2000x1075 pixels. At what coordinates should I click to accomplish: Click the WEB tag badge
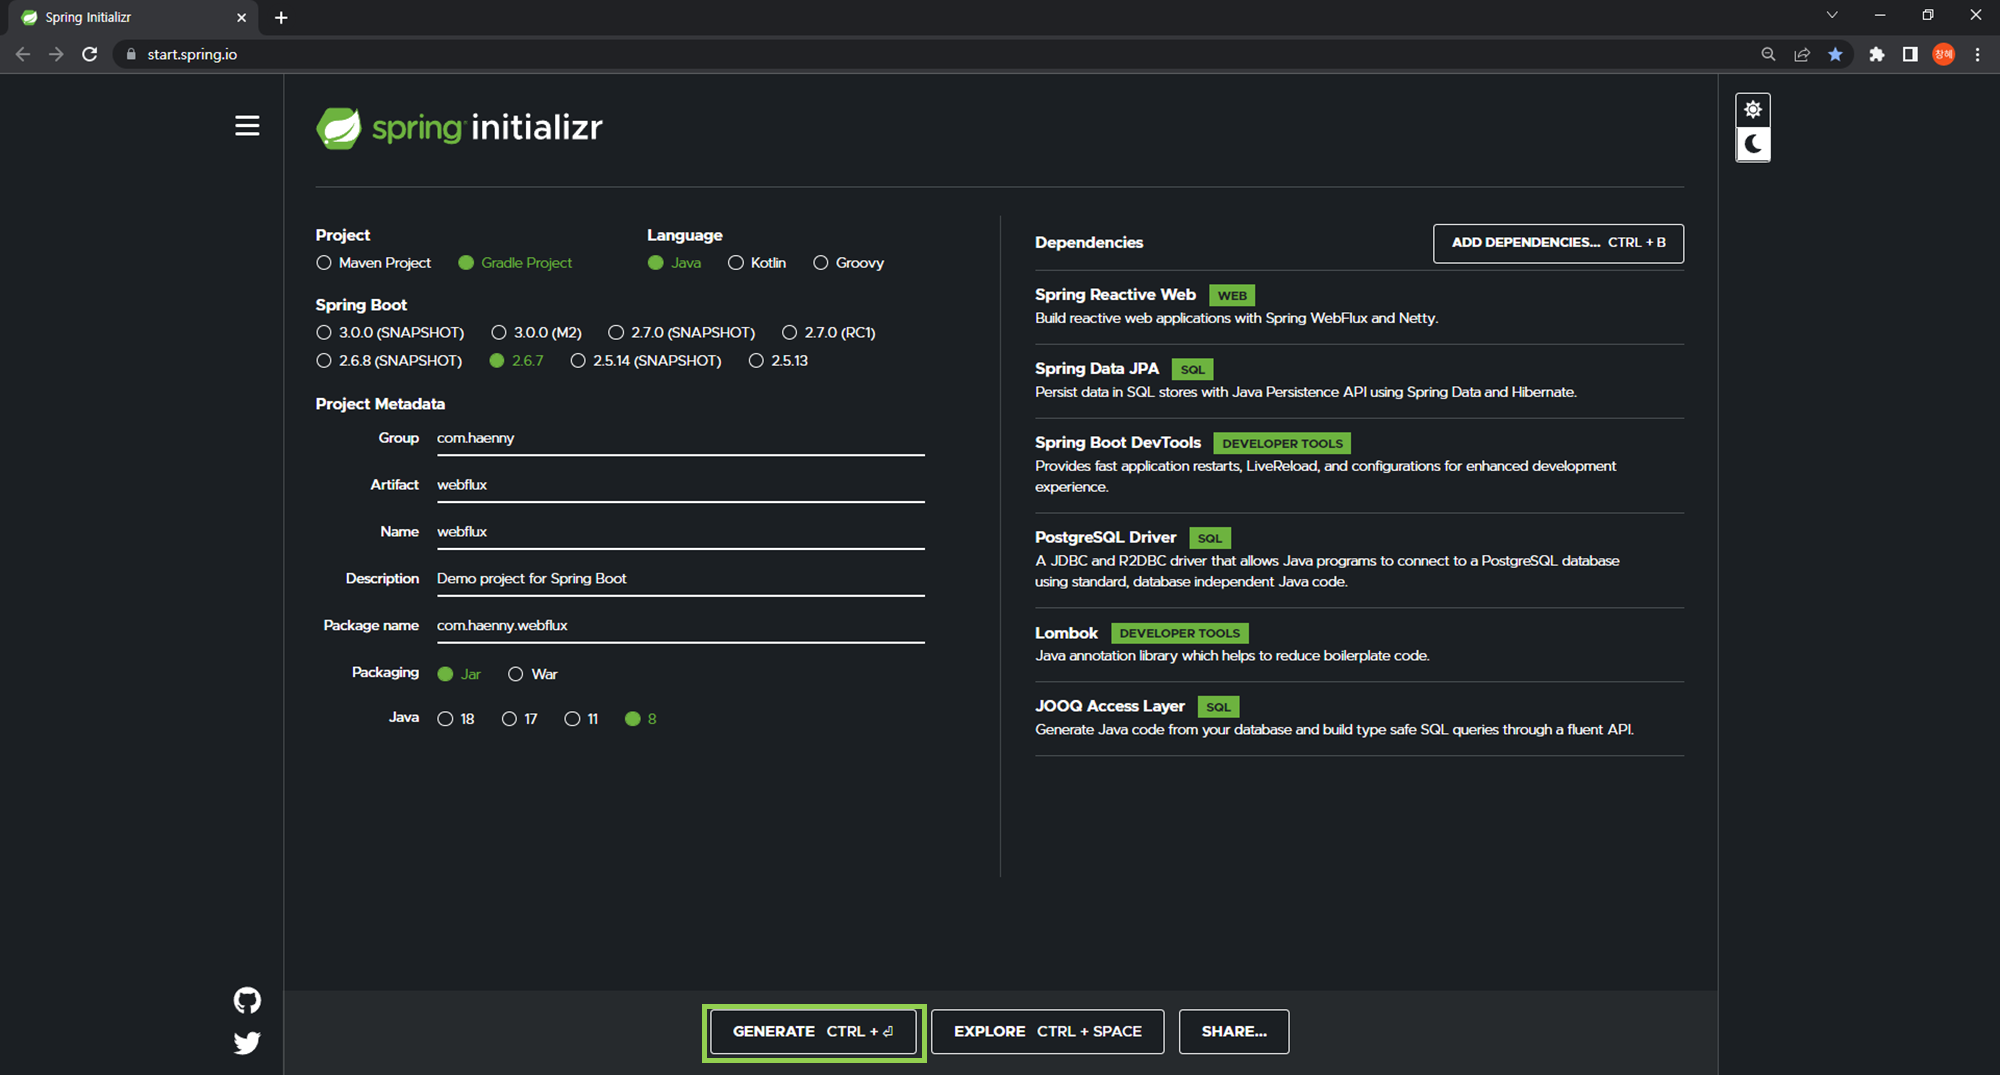tap(1232, 296)
